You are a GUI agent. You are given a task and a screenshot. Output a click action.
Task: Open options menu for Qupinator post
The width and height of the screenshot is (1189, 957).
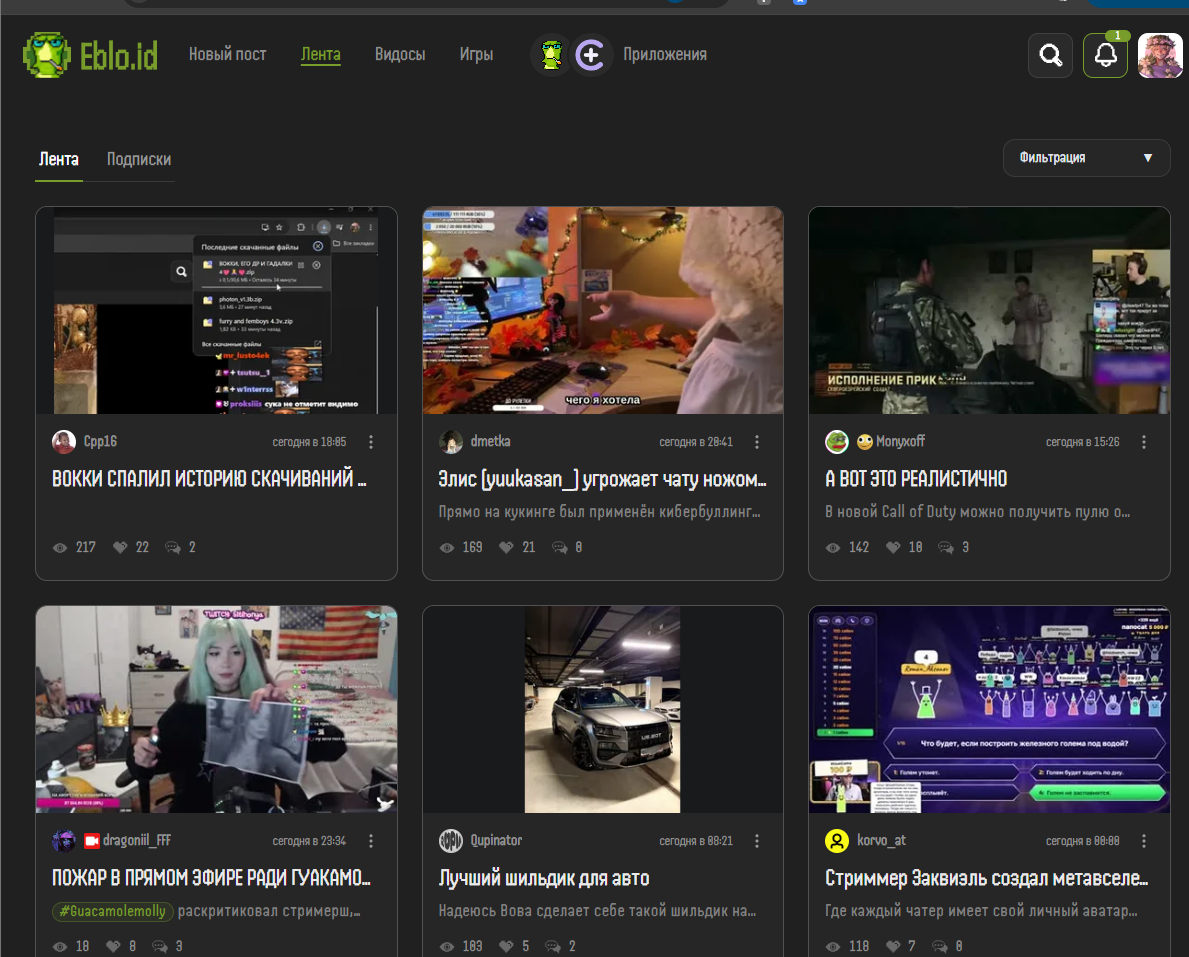pos(757,840)
